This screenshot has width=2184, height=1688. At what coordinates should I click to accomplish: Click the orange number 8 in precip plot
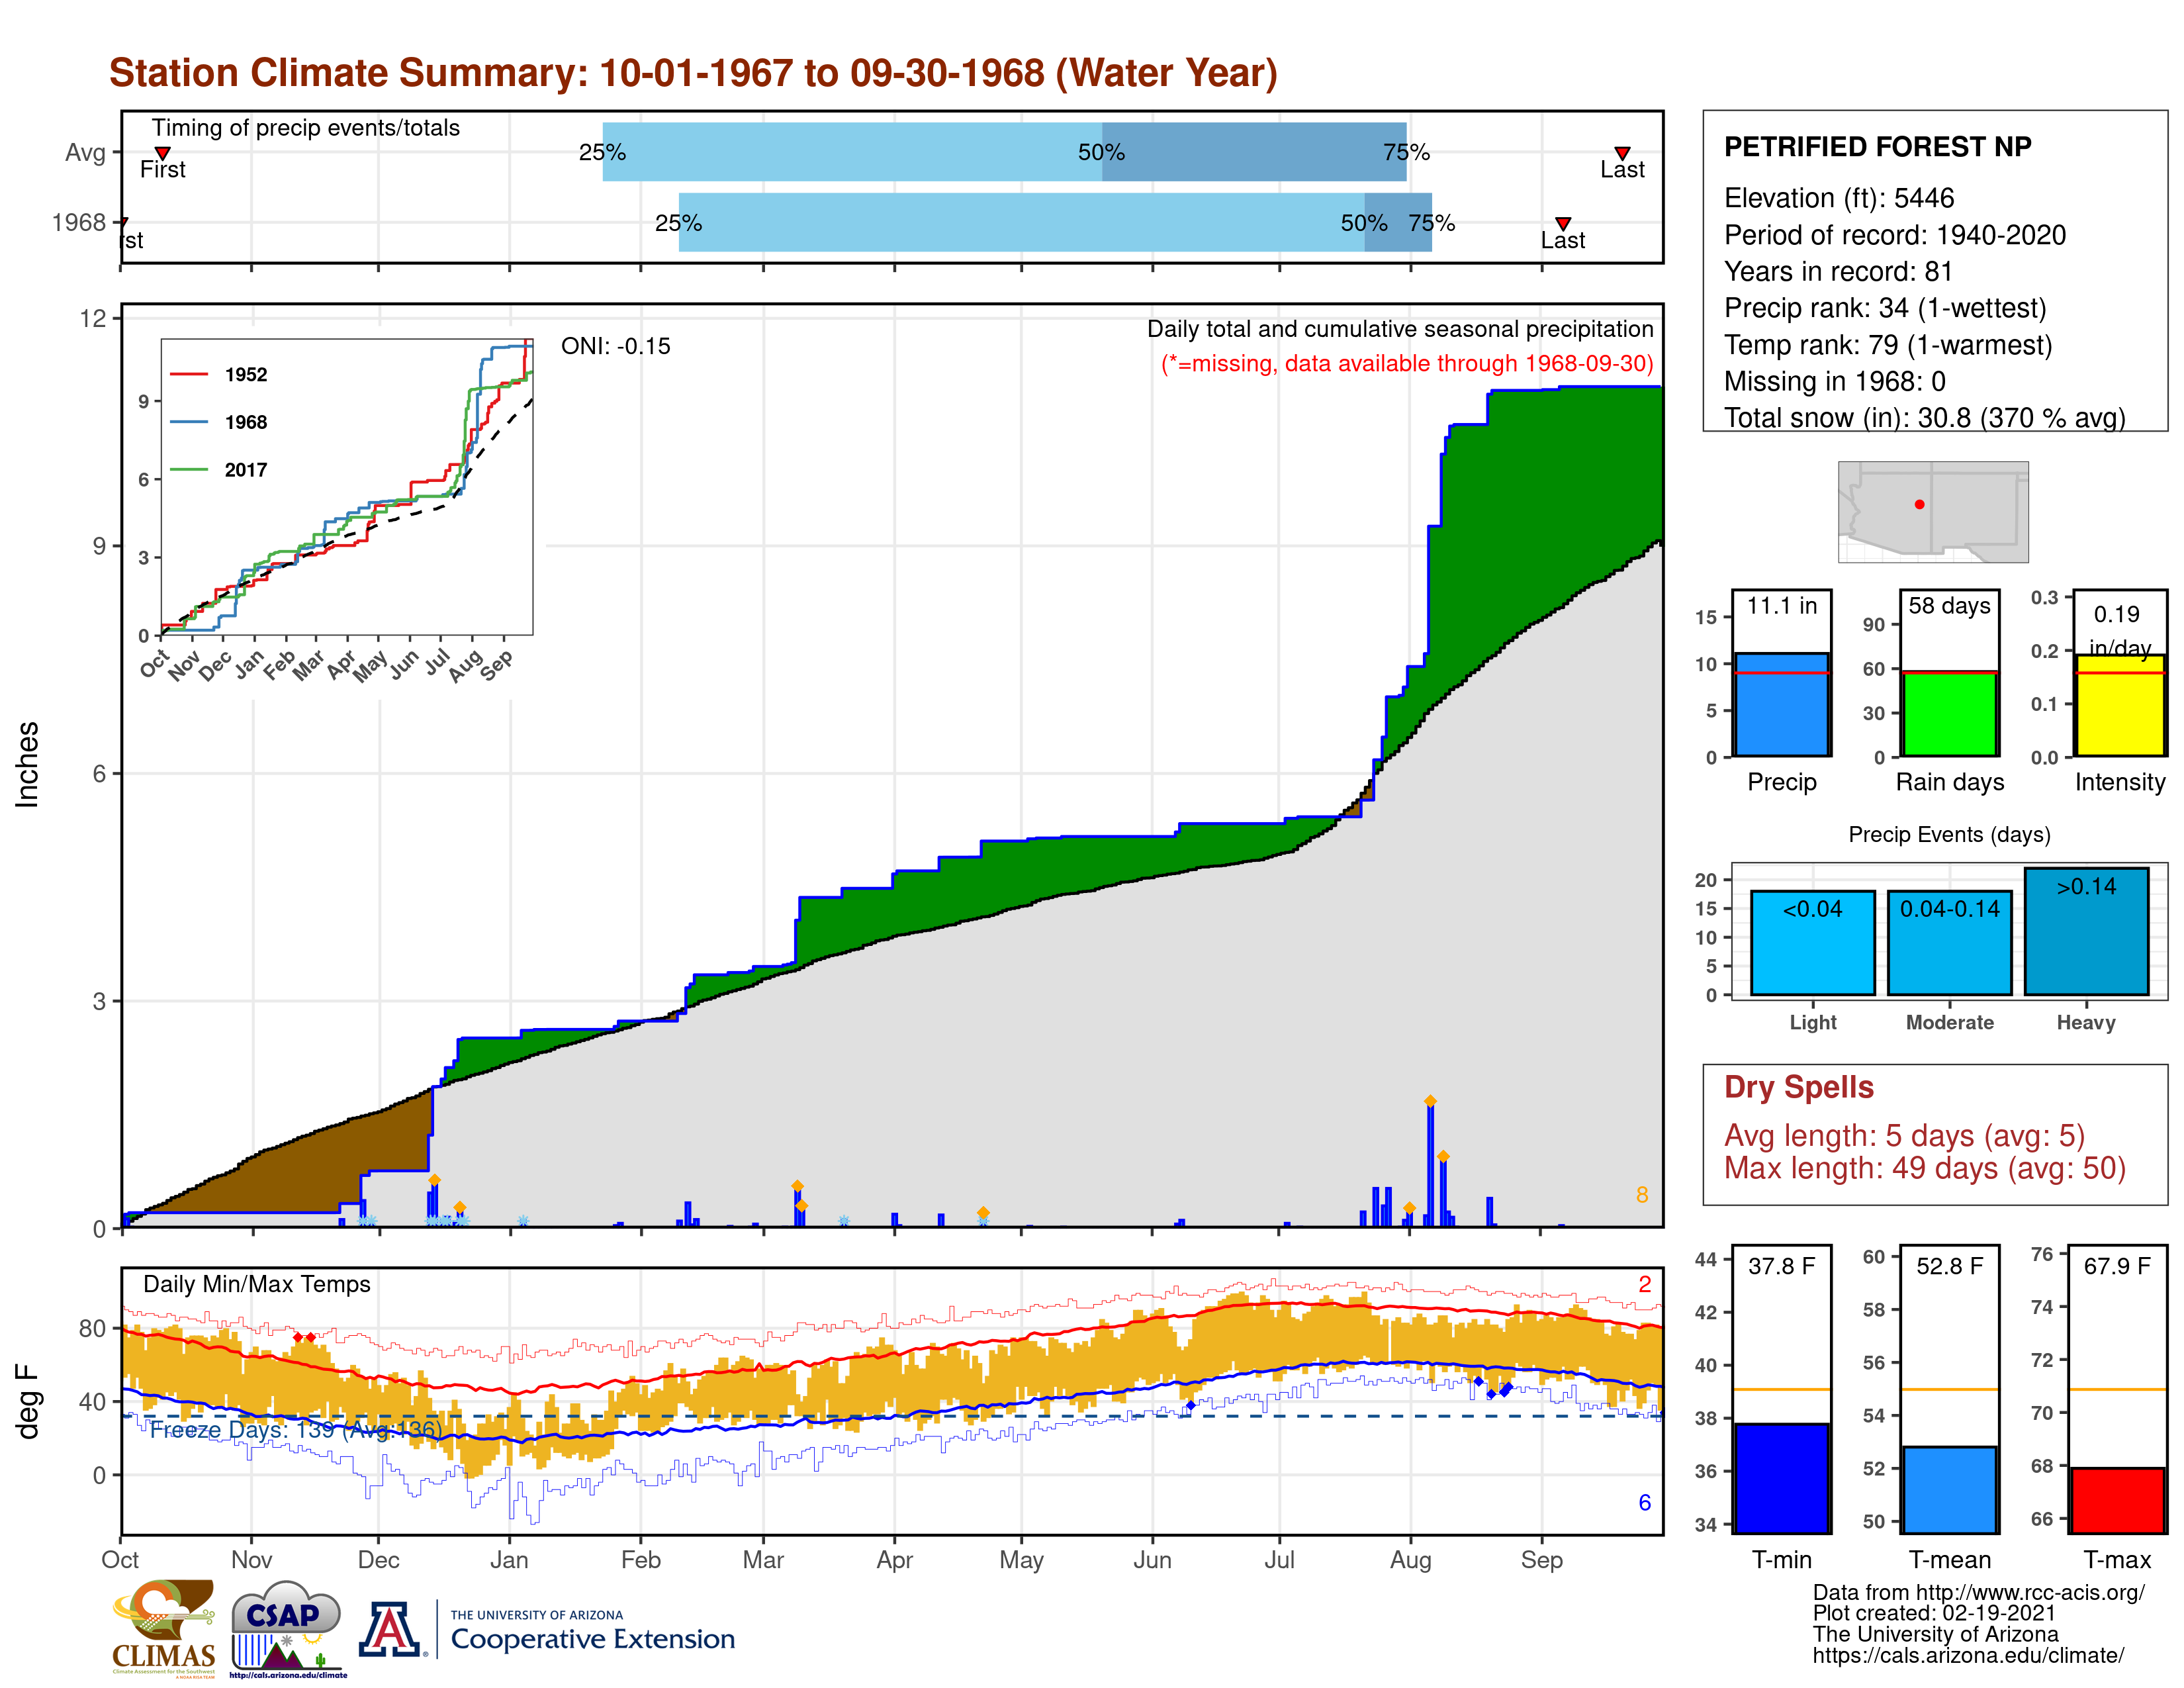point(1642,1195)
